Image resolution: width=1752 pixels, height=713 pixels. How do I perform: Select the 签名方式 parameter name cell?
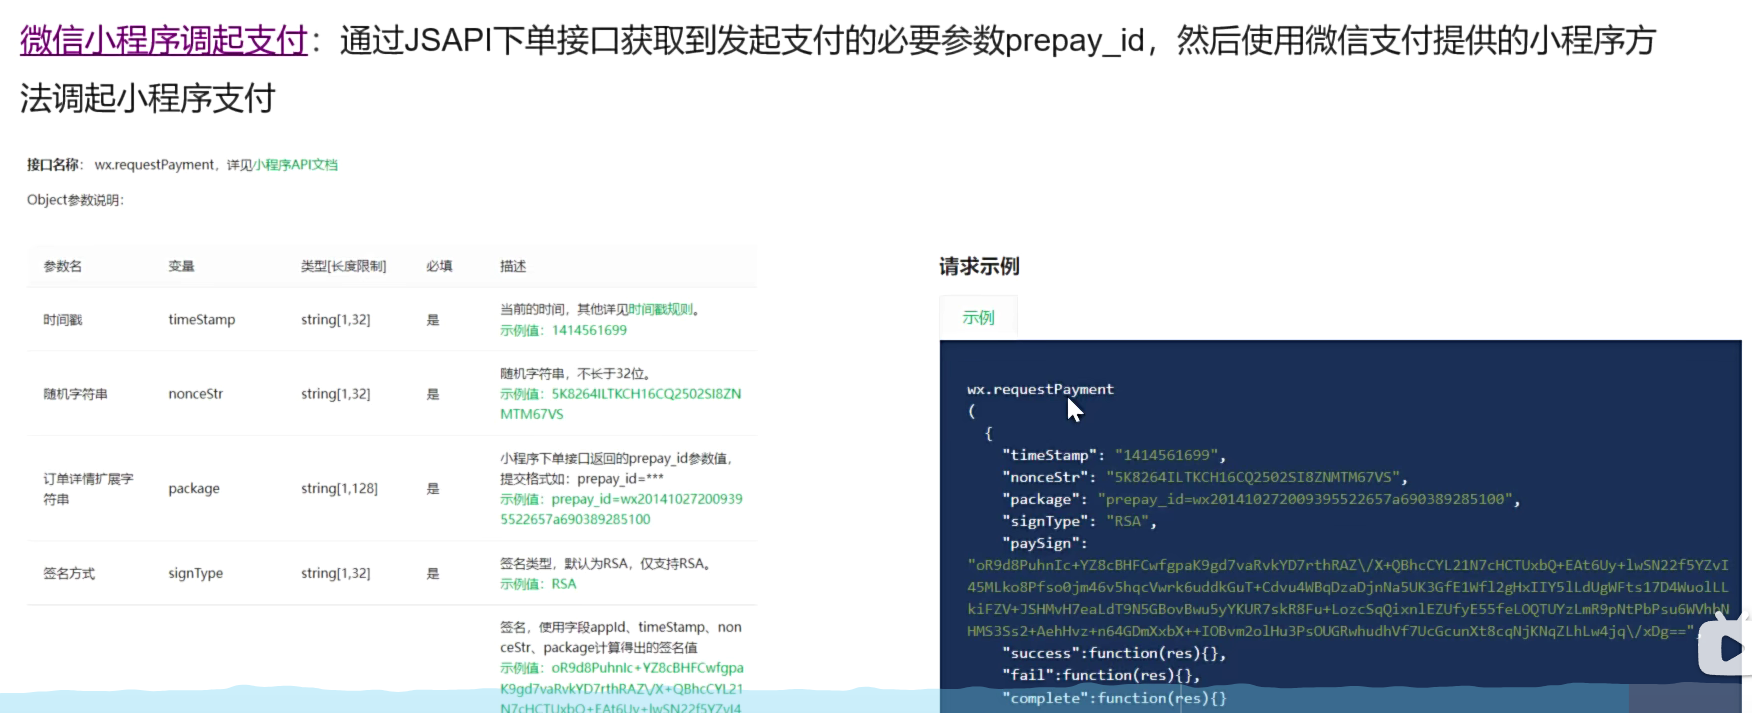tap(69, 573)
